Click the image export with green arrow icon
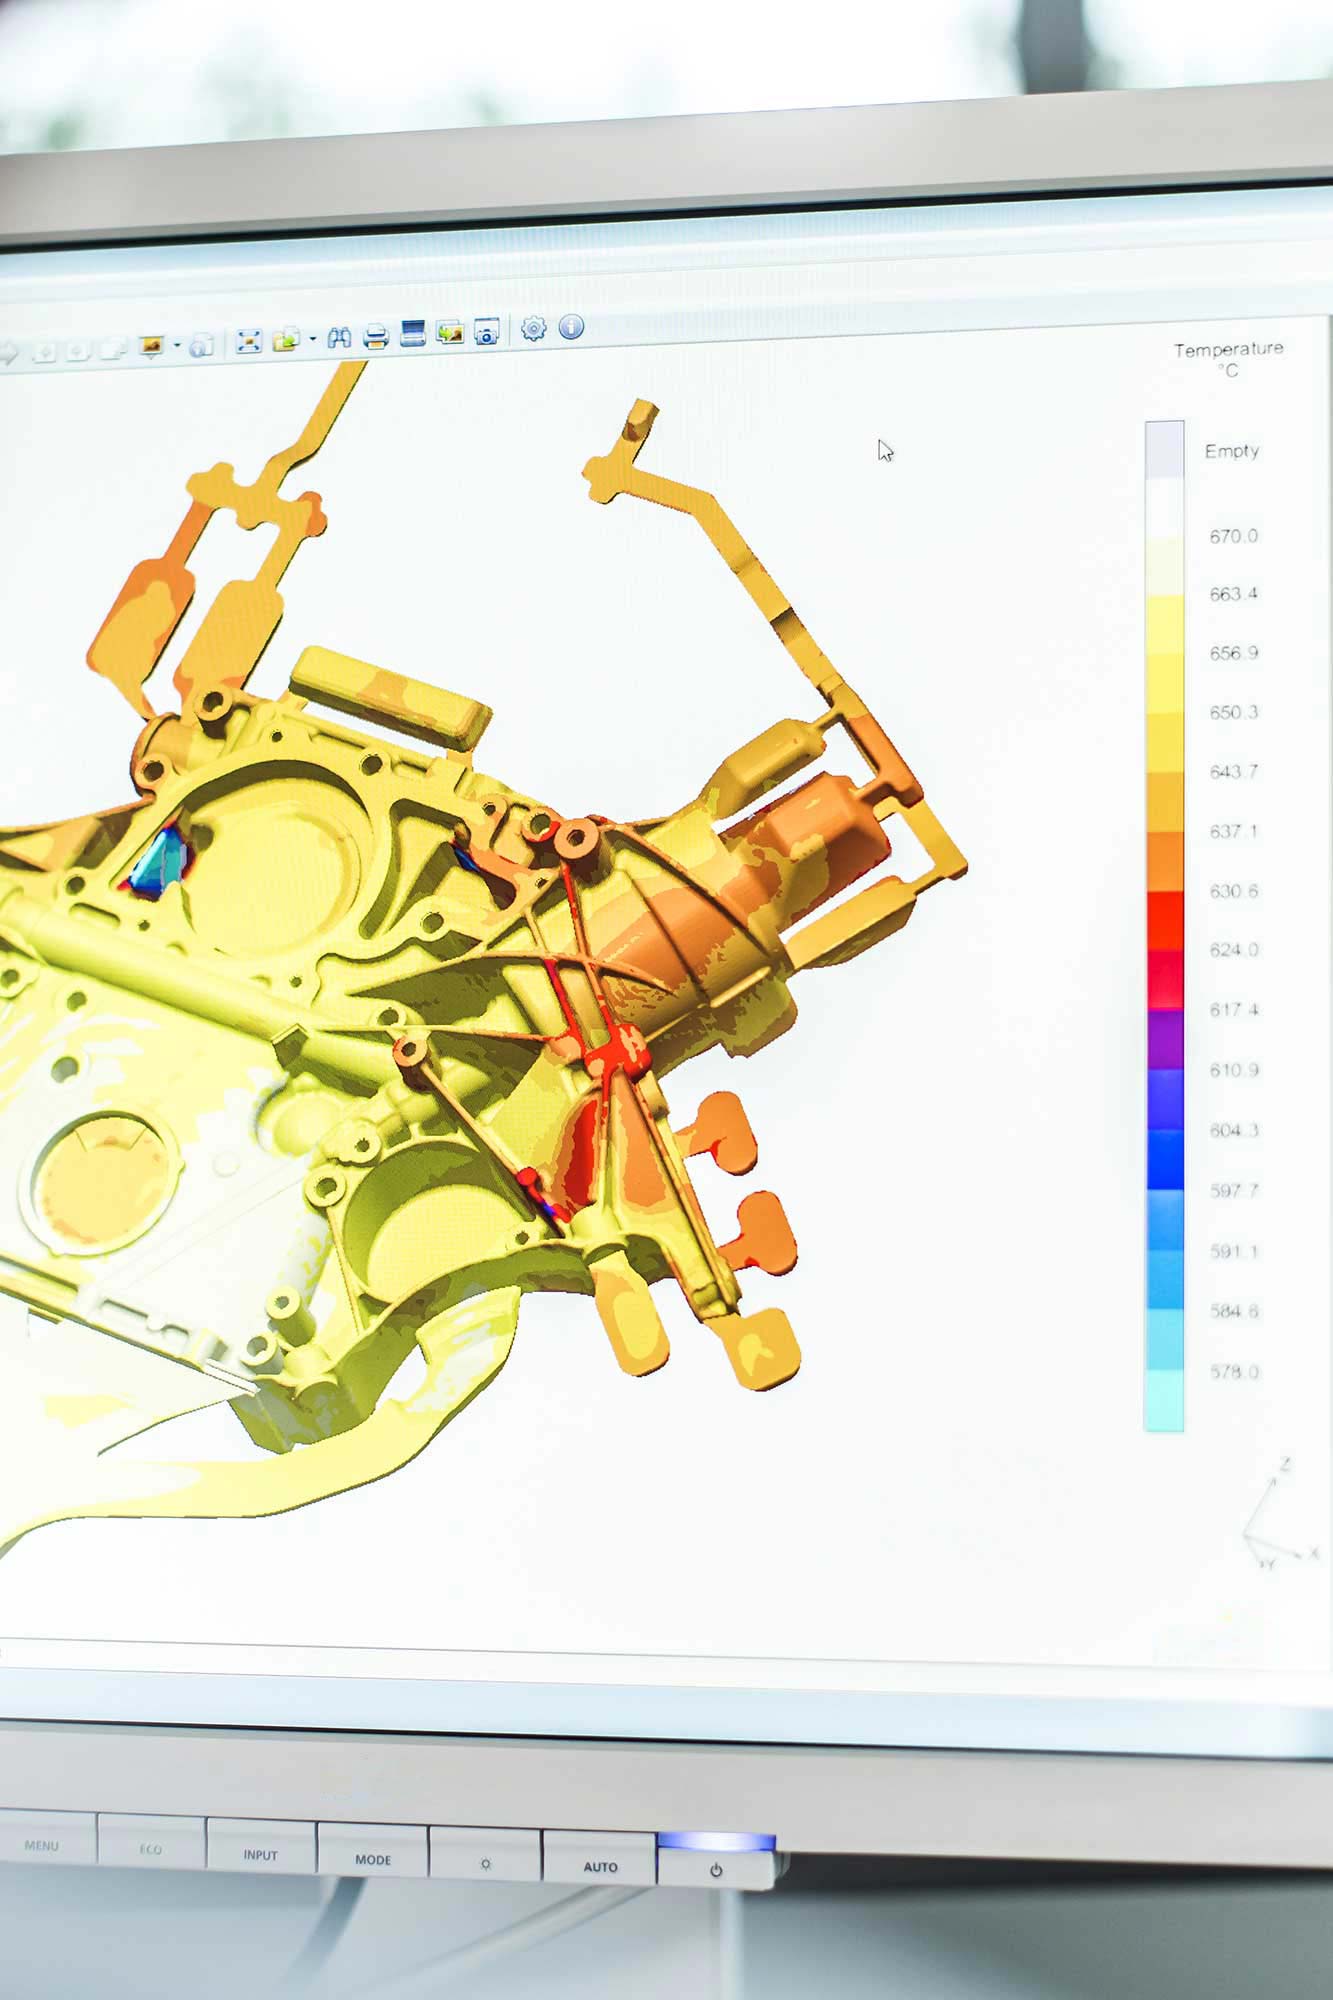The image size is (1333, 2000). (x=449, y=333)
